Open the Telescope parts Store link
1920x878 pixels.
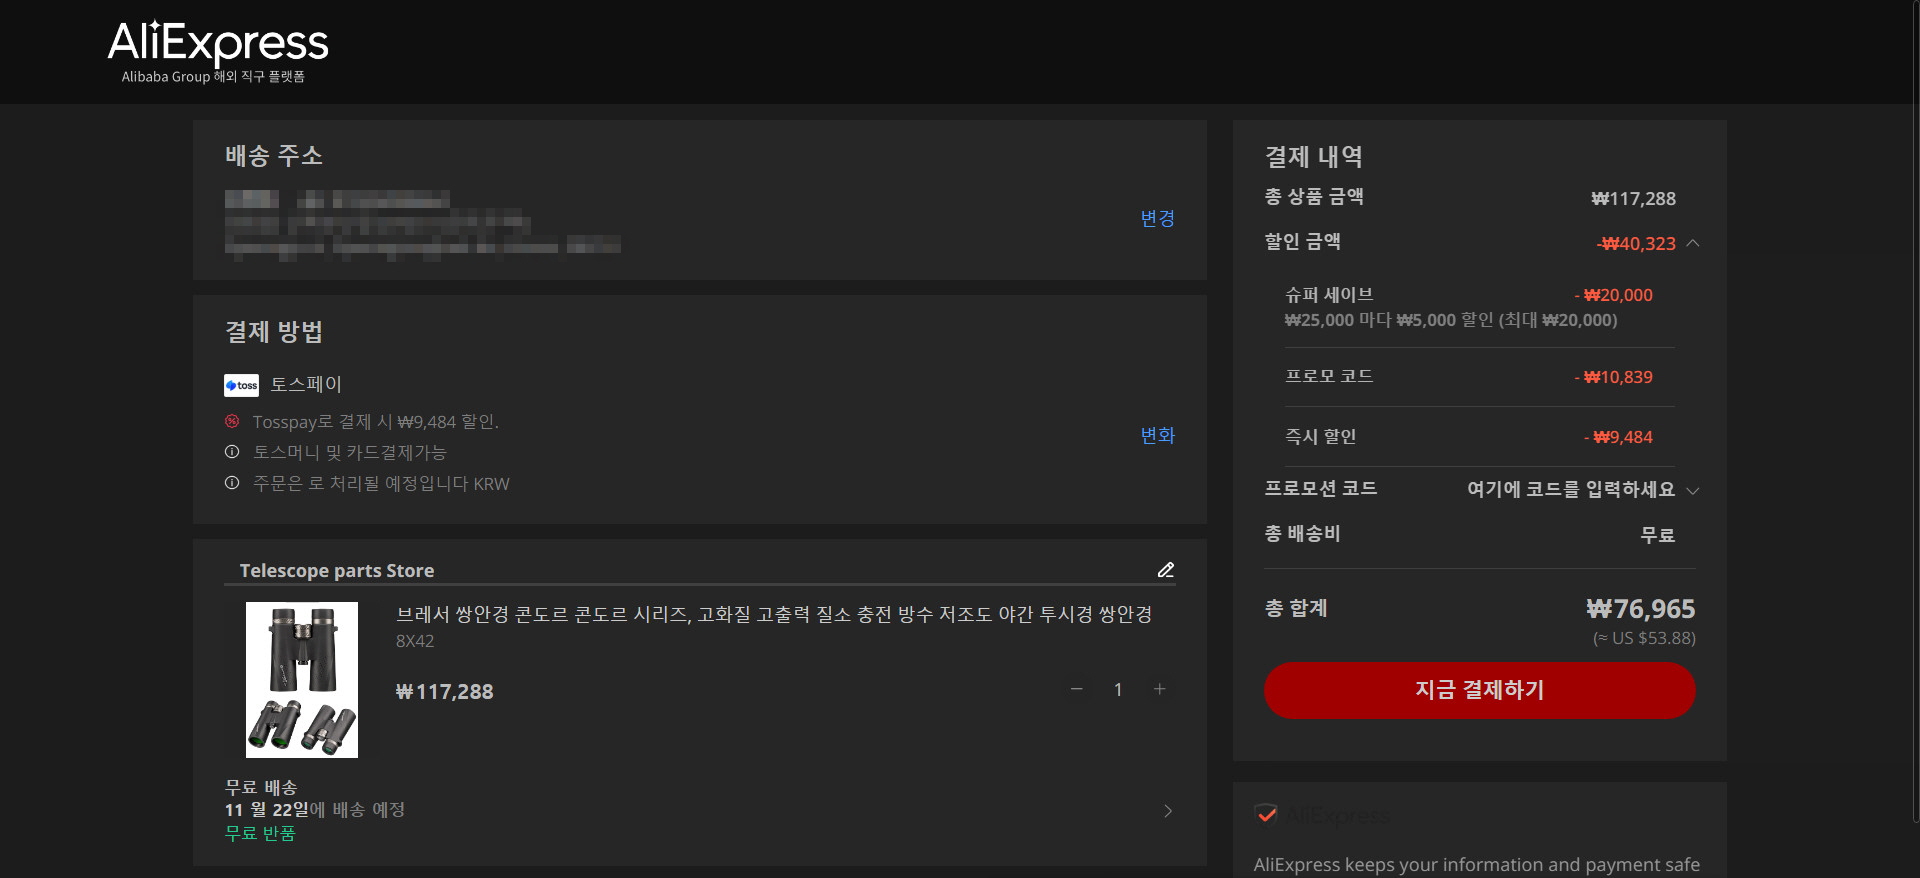[337, 570]
